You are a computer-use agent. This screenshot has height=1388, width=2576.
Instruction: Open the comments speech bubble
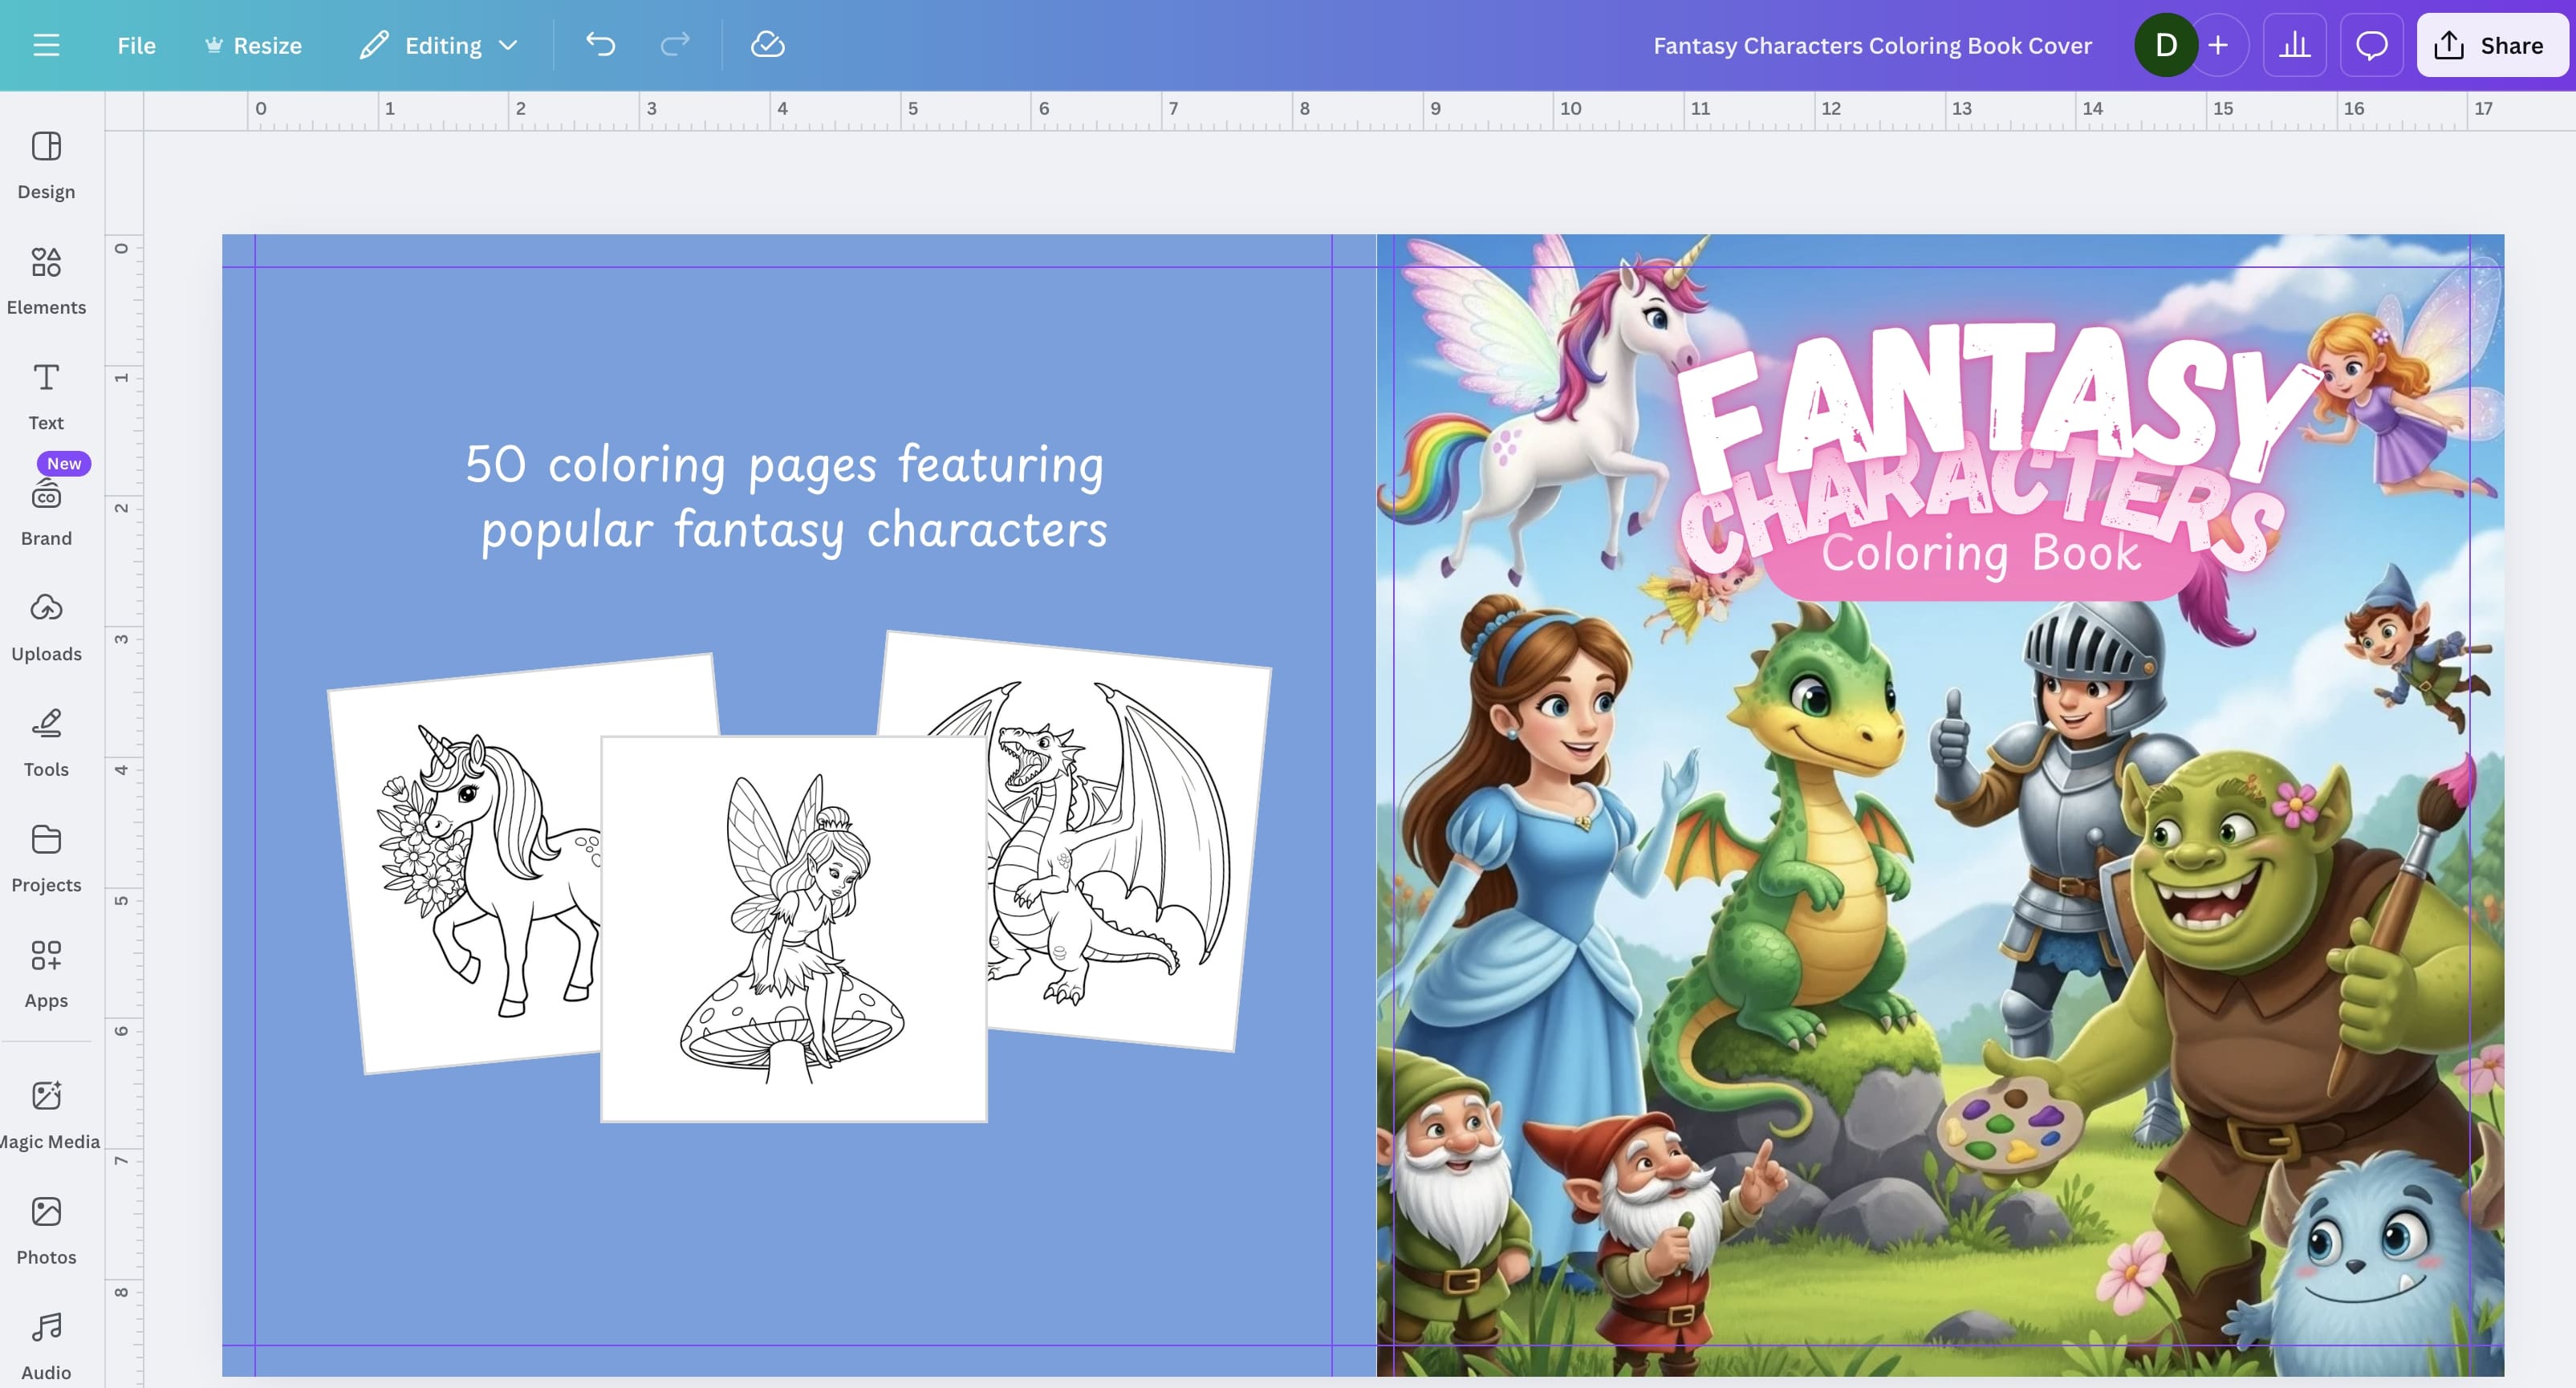pyautogui.click(x=2371, y=45)
